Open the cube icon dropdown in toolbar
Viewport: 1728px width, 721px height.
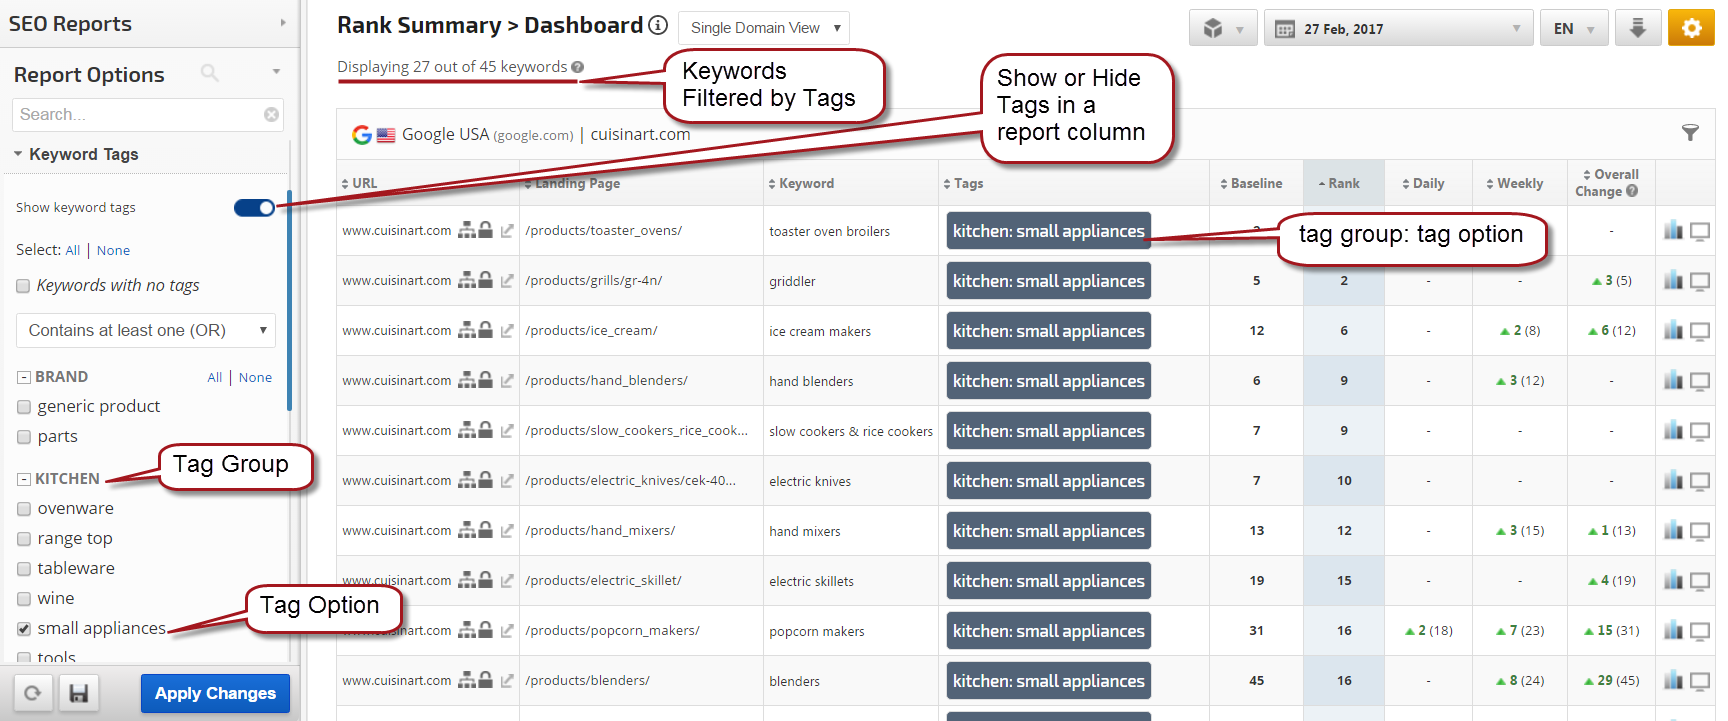[x=1223, y=28]
